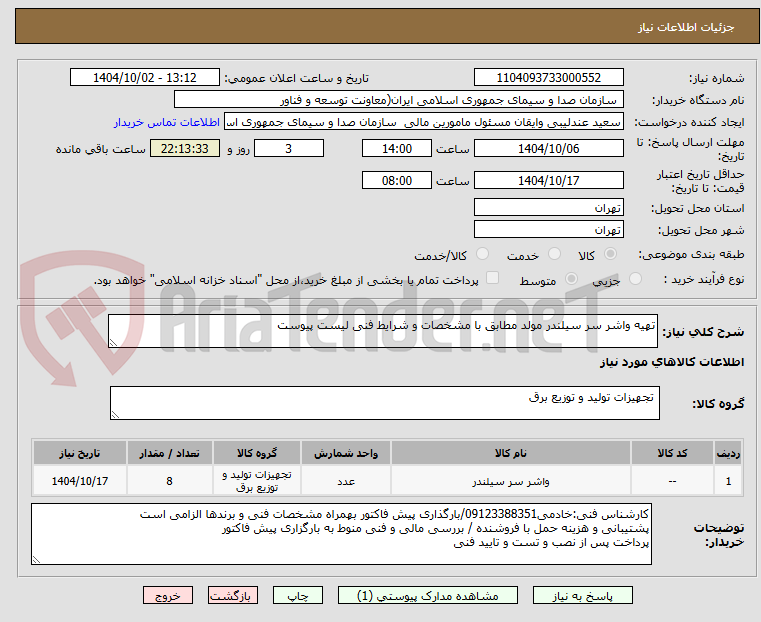The image size is (761, 622).
Task: Click the remaining days field showing 3
Action: point(289,148)
